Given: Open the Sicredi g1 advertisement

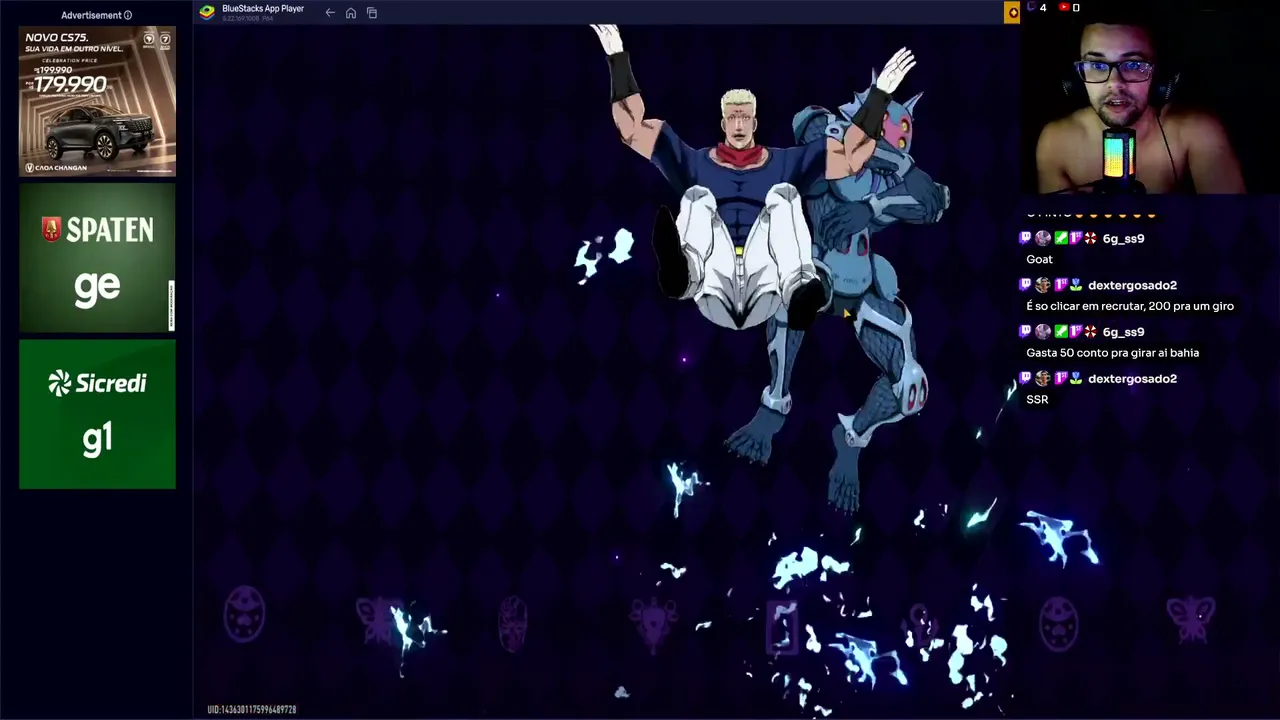Looking at the screenshot, I should point(97,414).
